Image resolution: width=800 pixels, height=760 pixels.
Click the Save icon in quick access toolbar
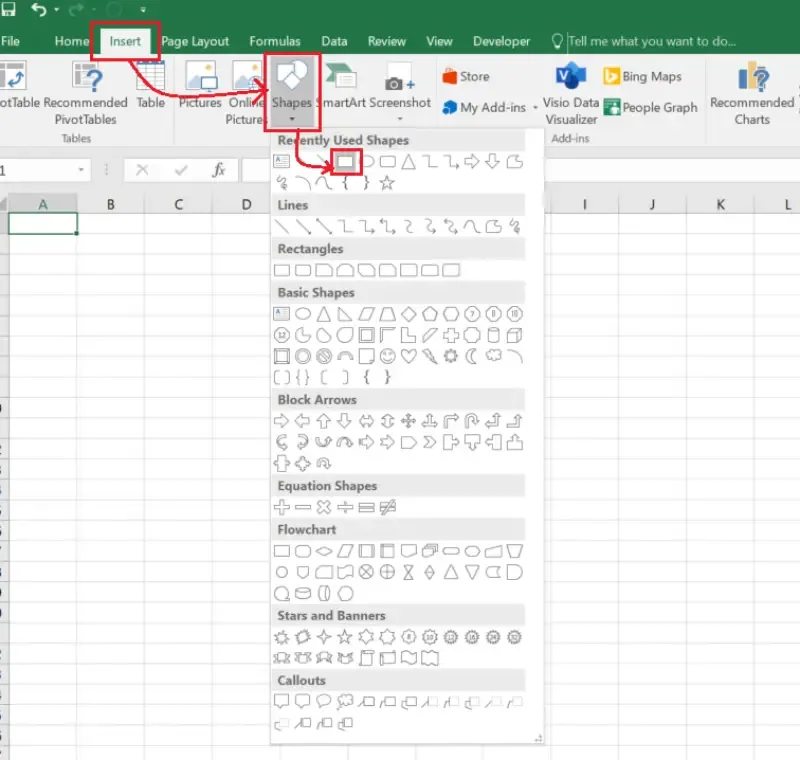coord(8,9)
